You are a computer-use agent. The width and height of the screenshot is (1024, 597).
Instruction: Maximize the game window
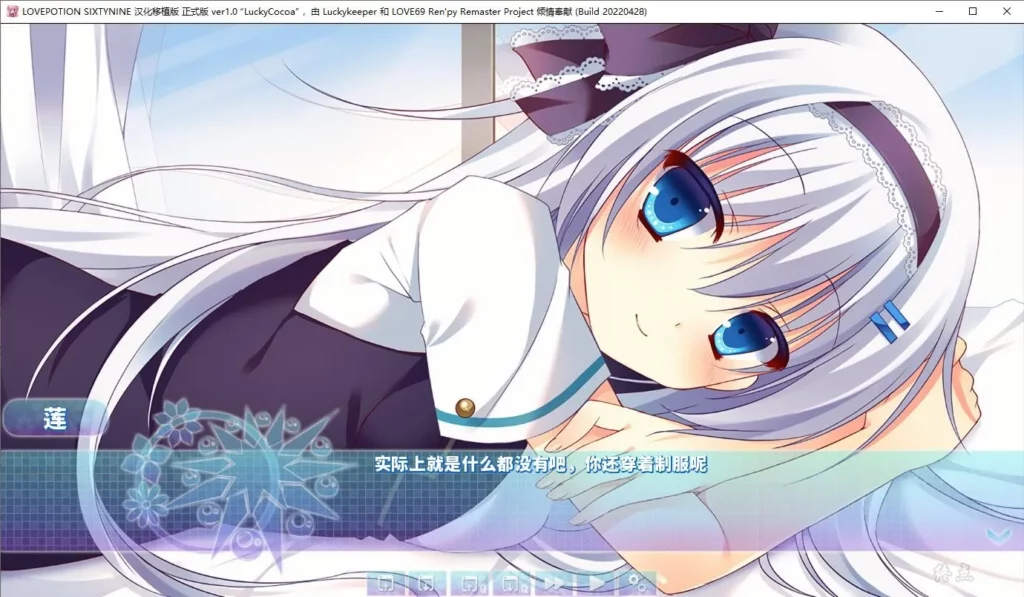(x=972, y=11)
